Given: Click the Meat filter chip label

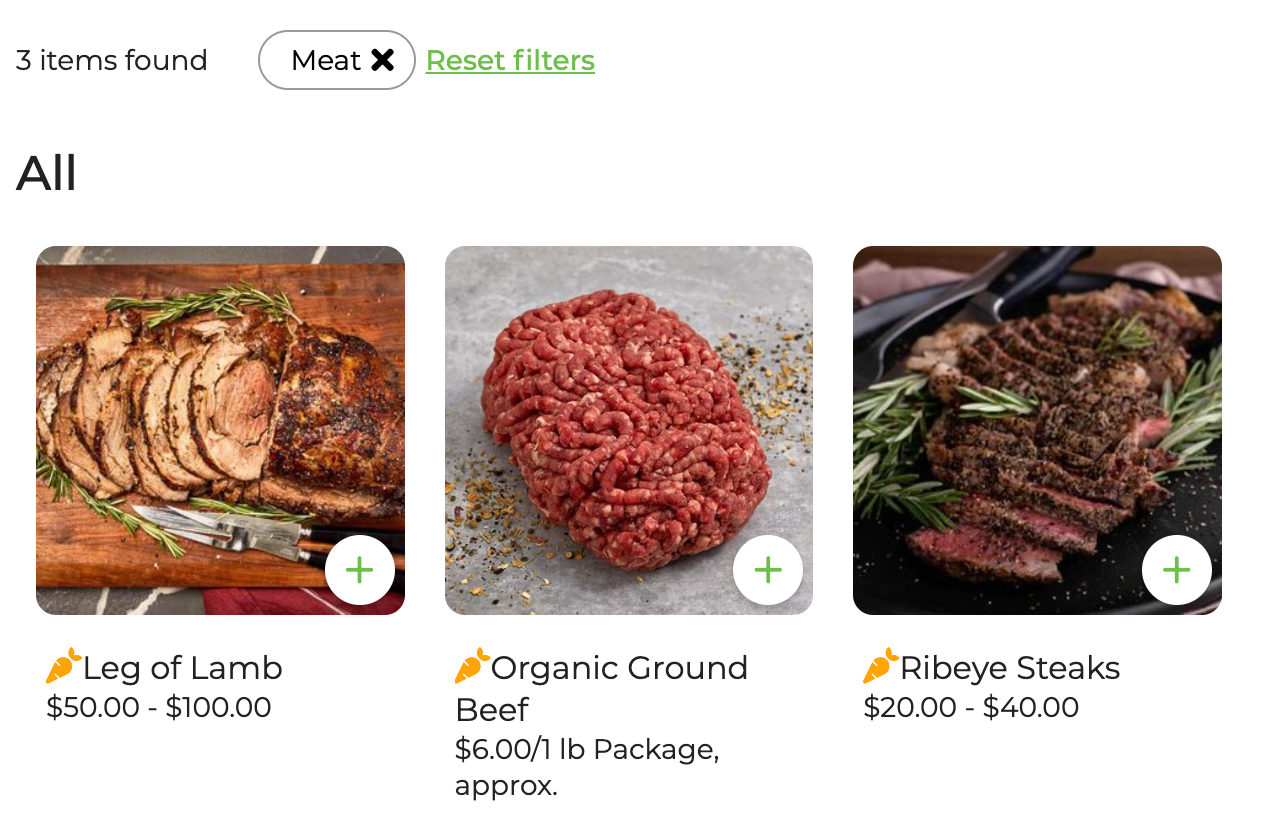Looking at the screenshot, I should [x=325, y=61].
